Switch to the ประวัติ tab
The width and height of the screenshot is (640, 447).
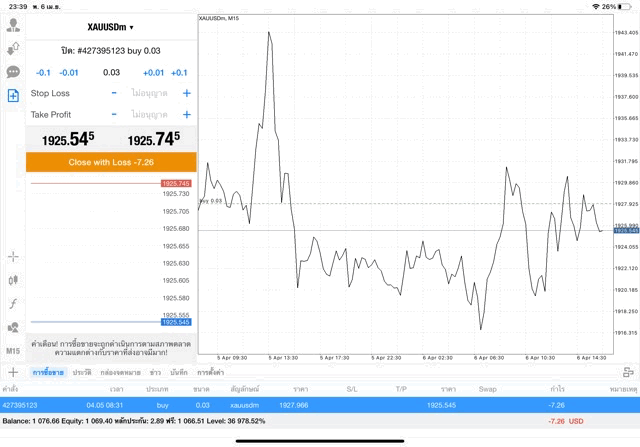pos(82,372)
